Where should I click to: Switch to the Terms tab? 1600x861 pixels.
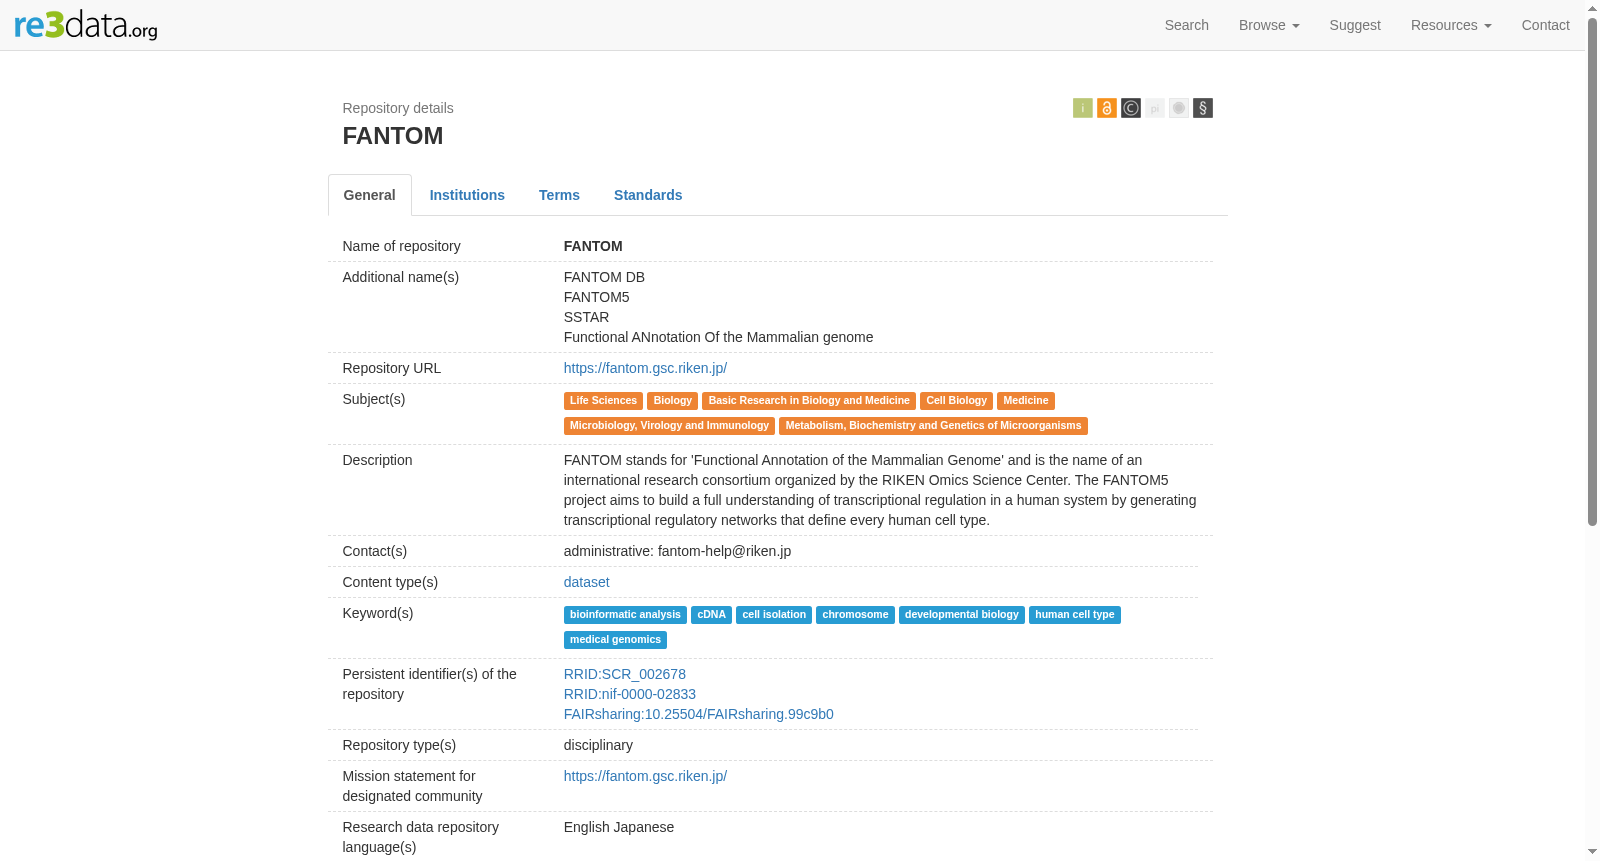pos(559,195)
